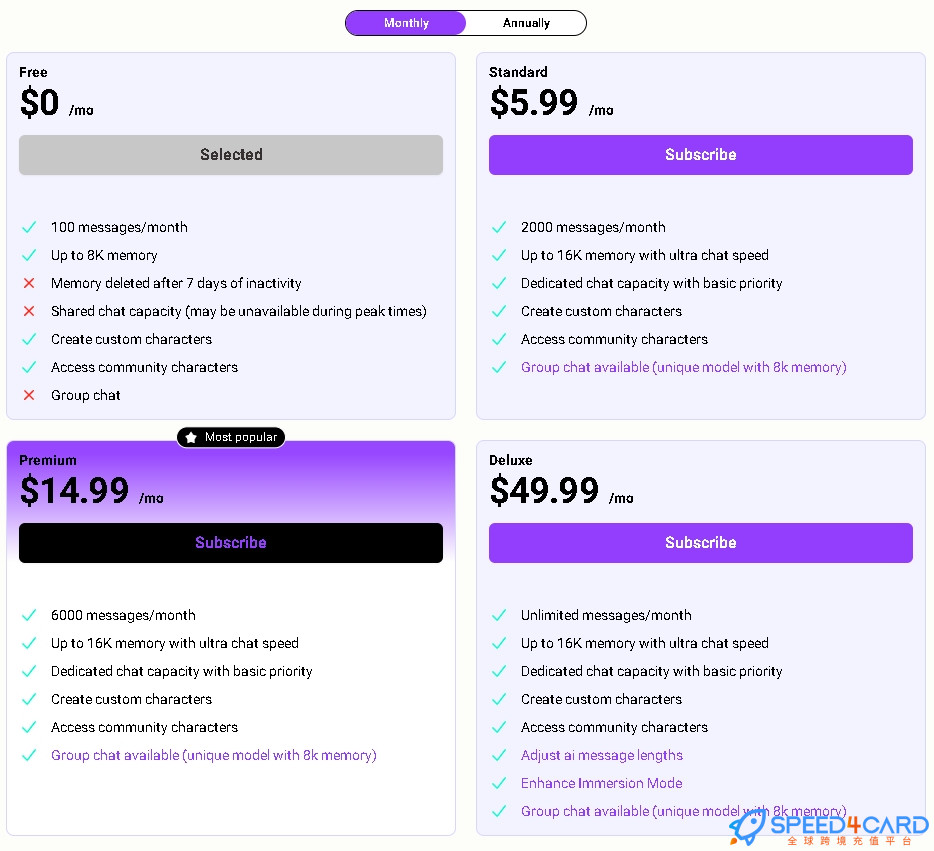The height and width of the screenshot is (851, 934).
Task: Click checkmark next to 6000 messages/month
Action: (29, 615)
